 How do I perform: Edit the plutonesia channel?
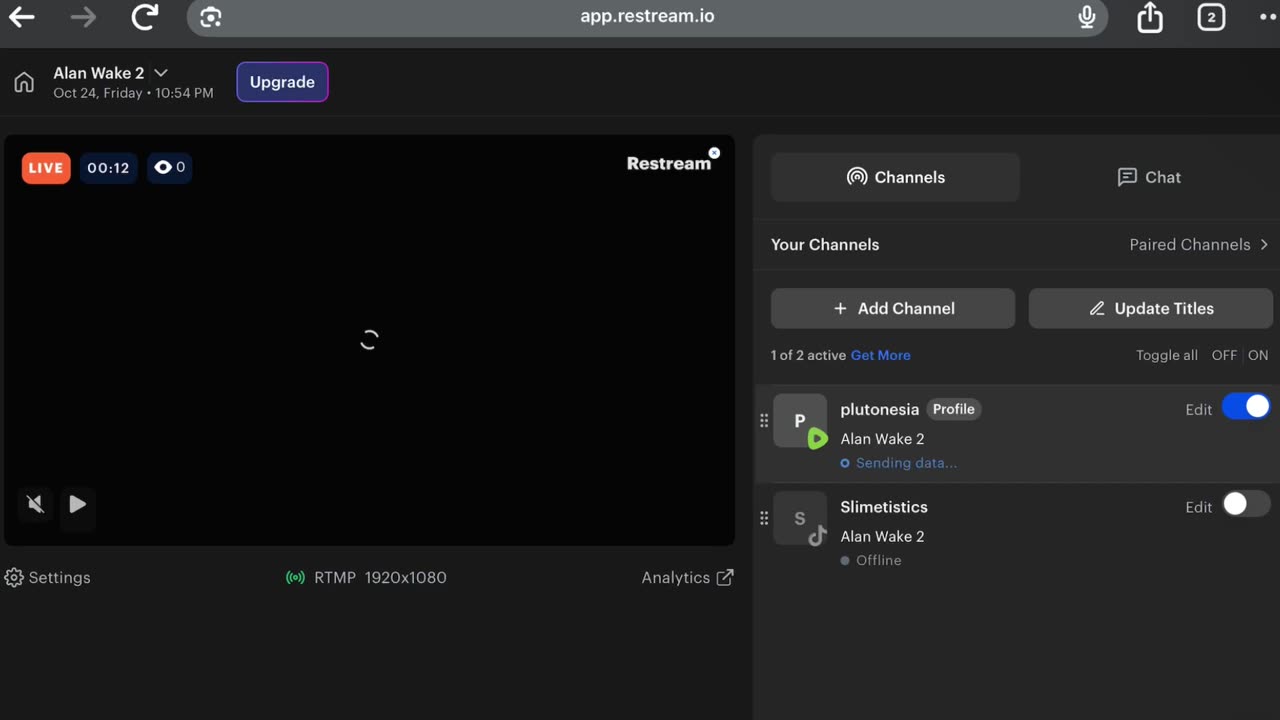[1198, 409]
